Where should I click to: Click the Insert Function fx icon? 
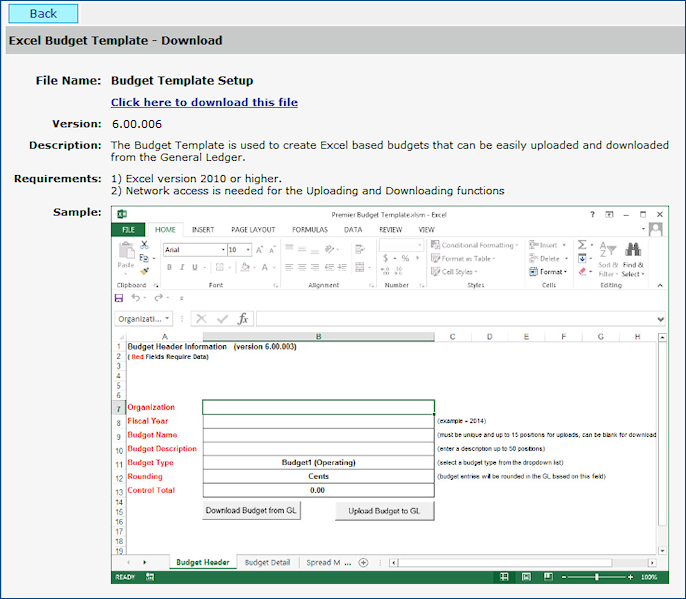pos(243,319)
